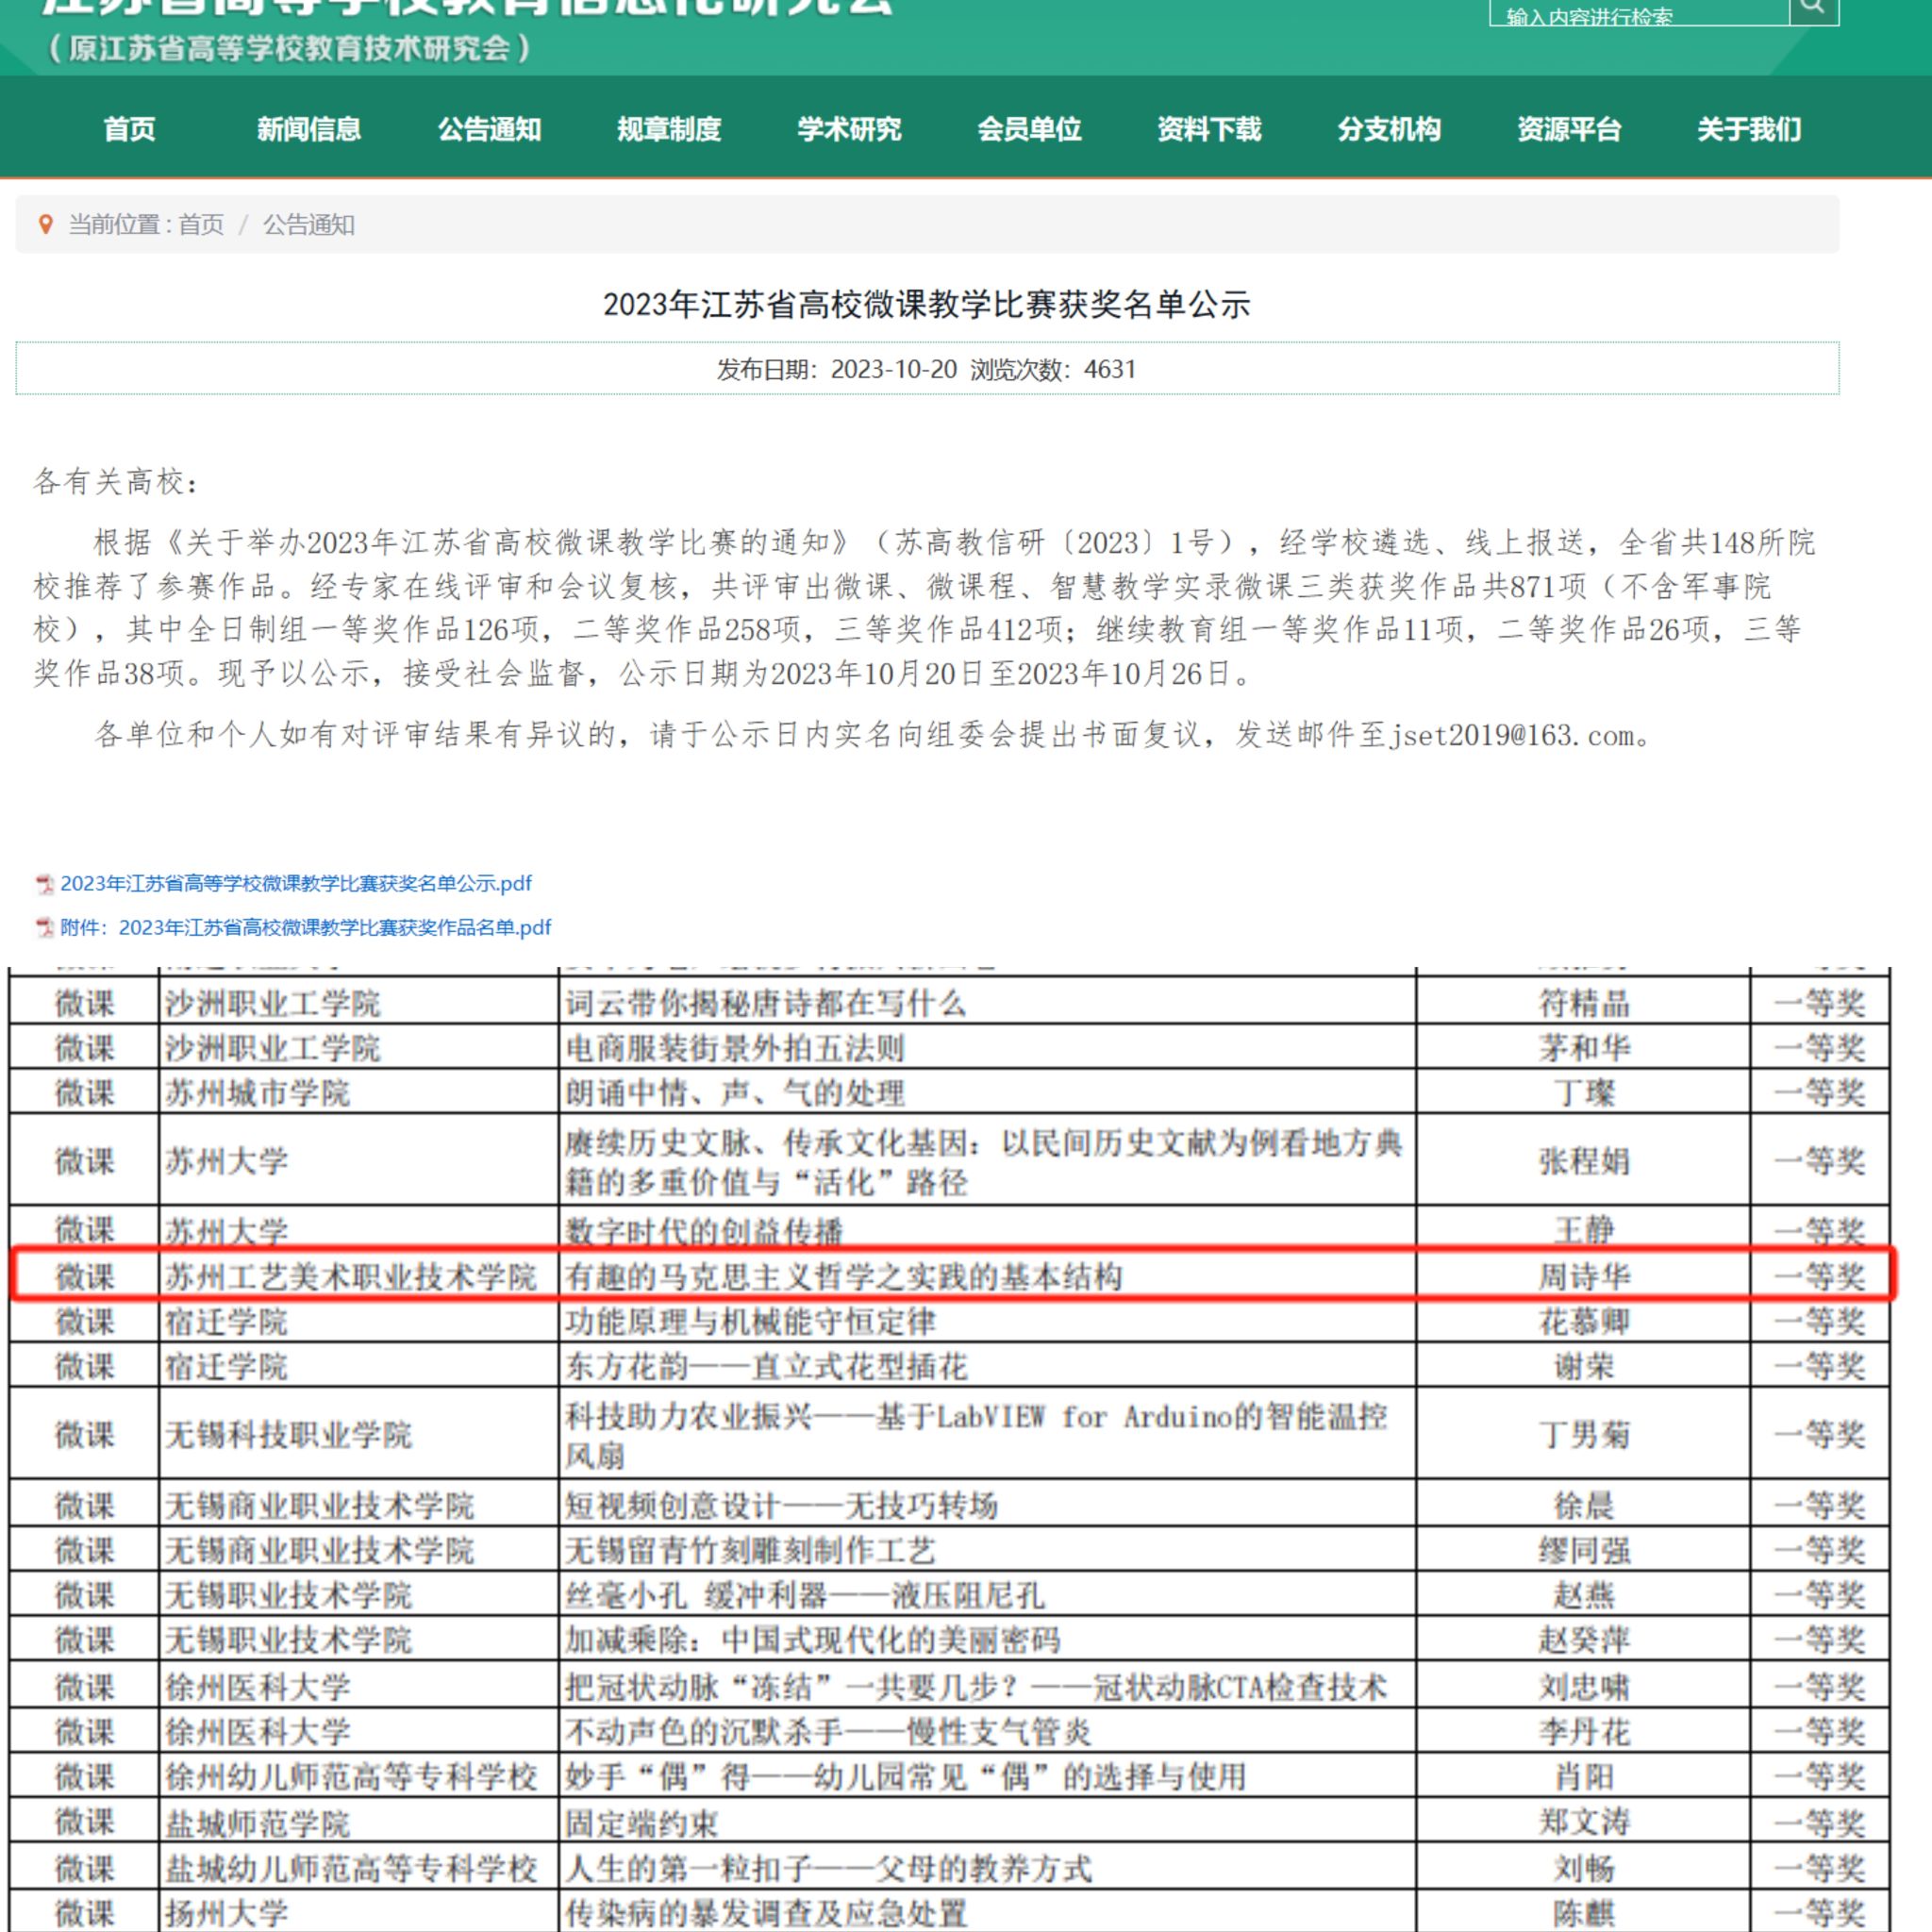This screenshot has width=1932, height=1932.
Task: Open 2023年江苏省高等学校微课教学比赛获奖名单公示.pdf link
Action: point(296,884)
